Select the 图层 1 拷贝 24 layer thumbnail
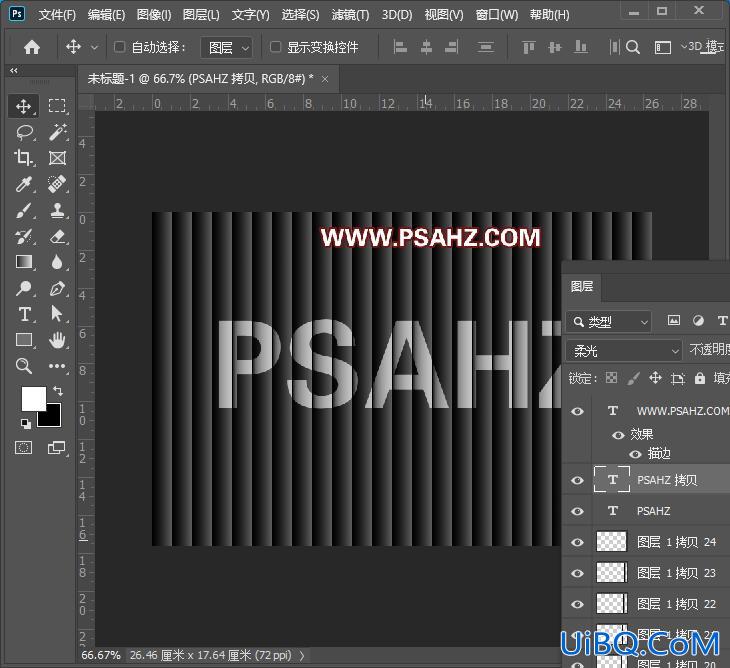The image size is (730, 668). pyautogui.click(x=612, y=542)
